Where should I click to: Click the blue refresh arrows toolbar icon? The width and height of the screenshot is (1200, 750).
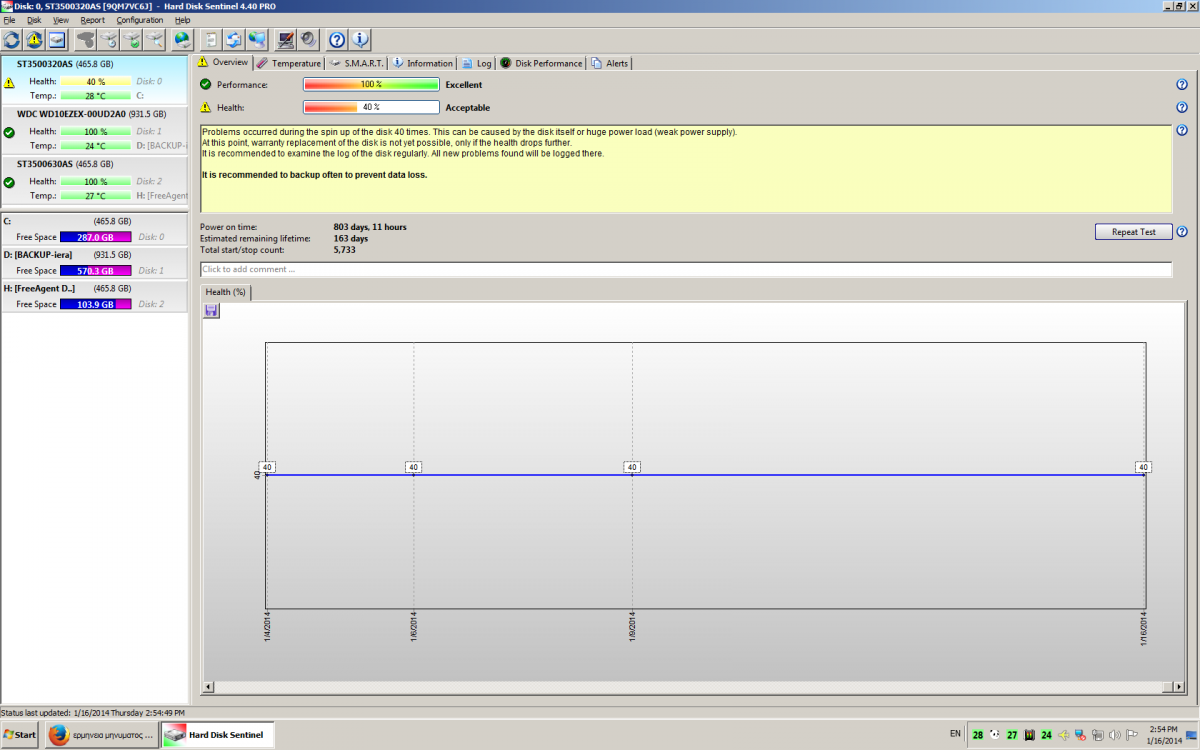[12, 40]
